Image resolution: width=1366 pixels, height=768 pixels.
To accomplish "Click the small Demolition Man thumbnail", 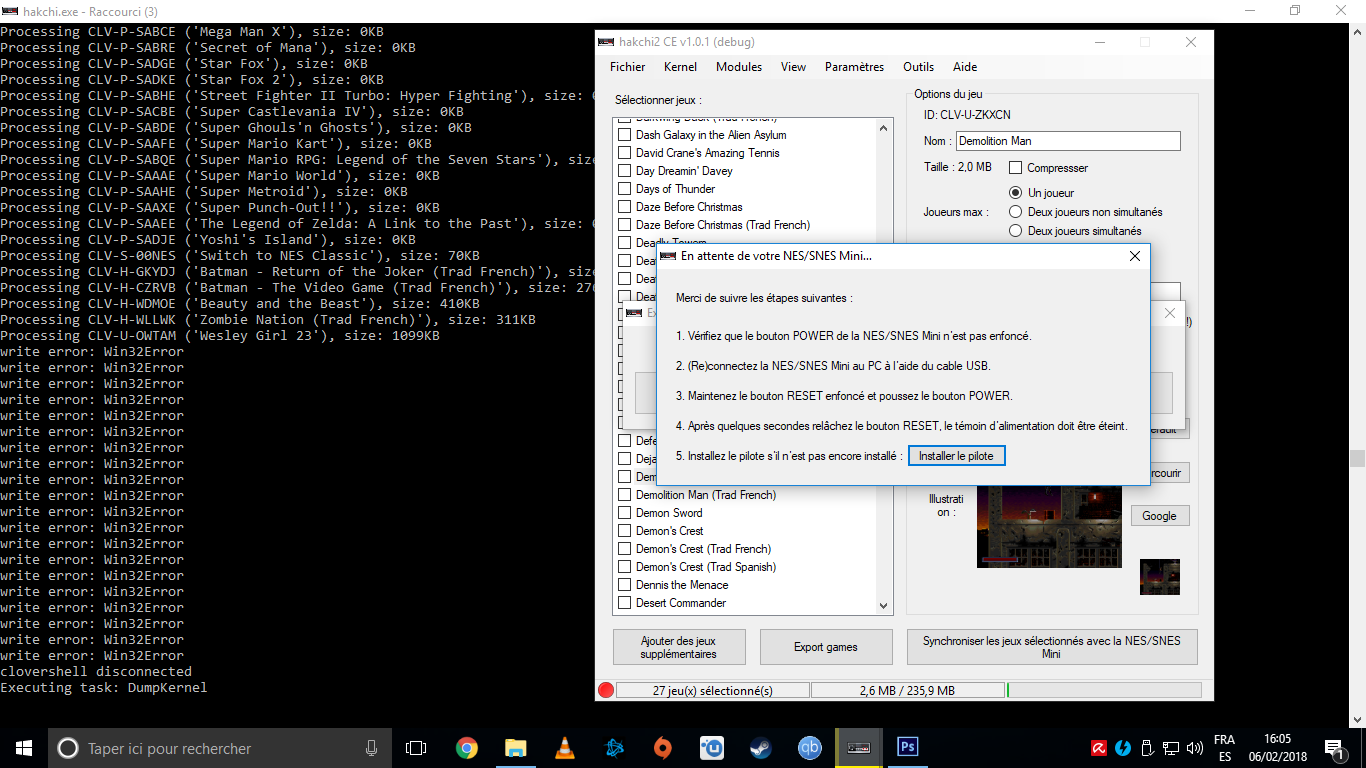I will [x=1160, y=577].
